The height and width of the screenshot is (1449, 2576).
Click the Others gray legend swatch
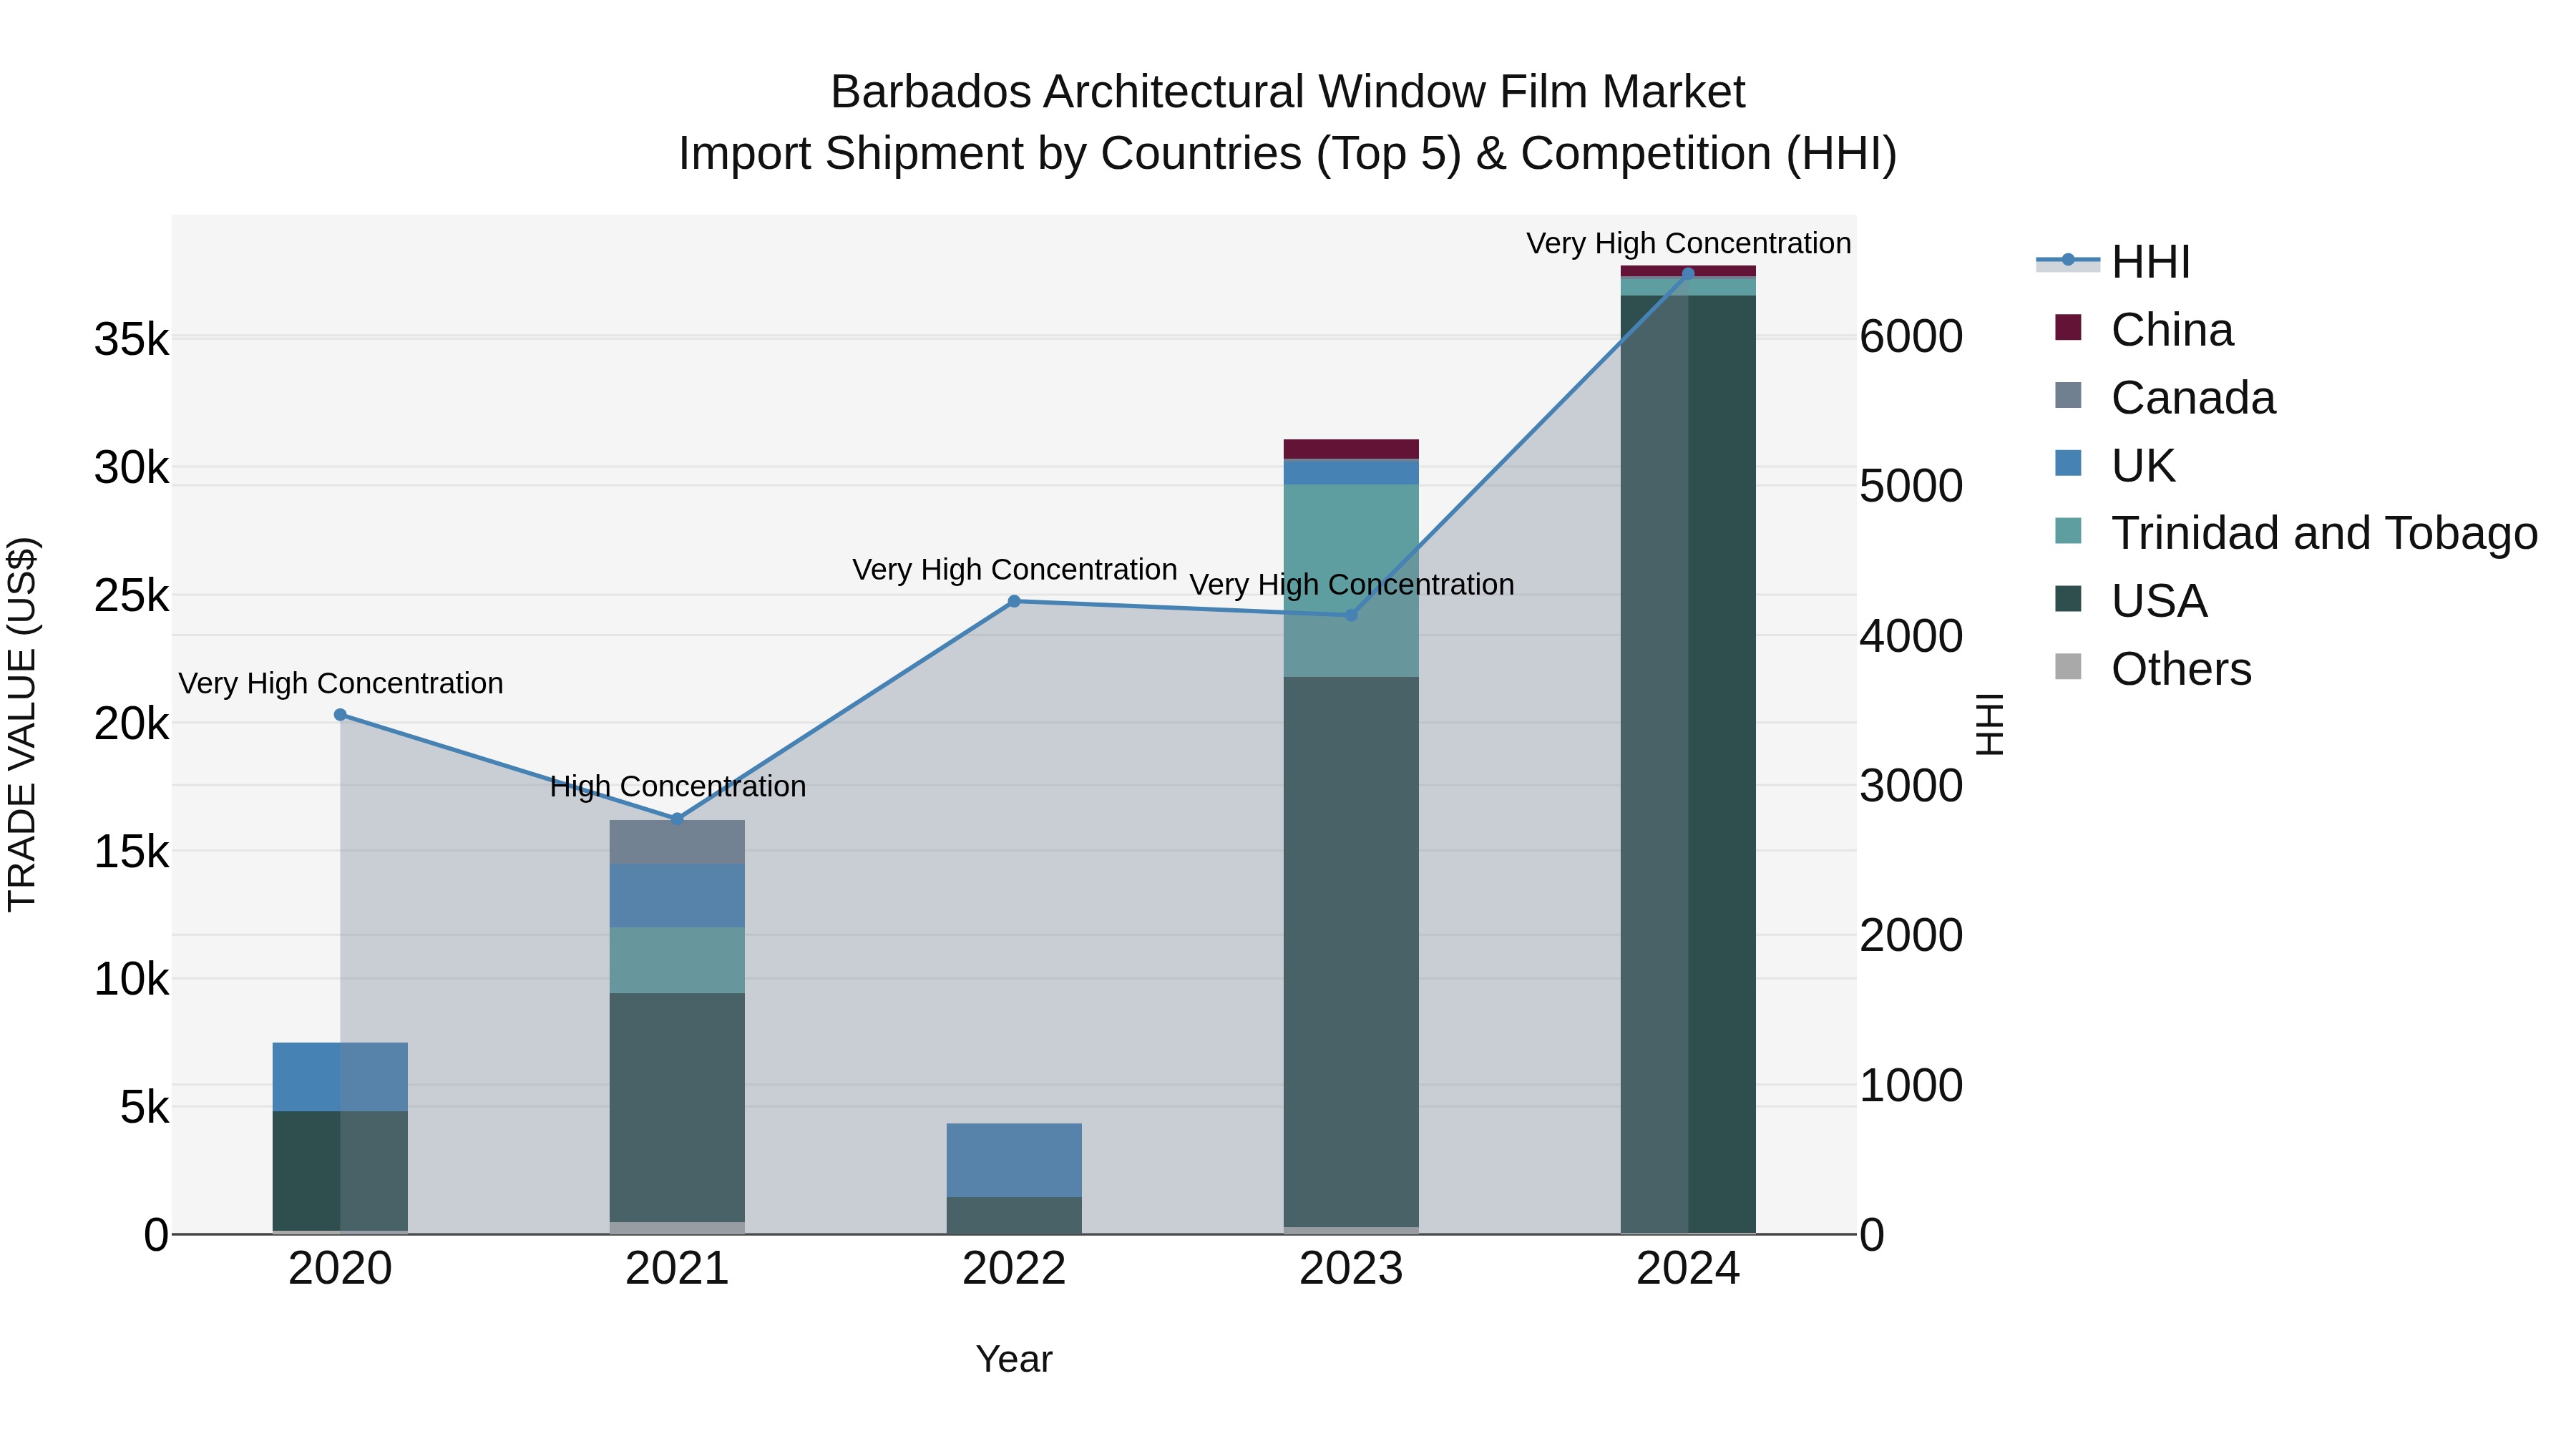click(x=2068, y=666)
